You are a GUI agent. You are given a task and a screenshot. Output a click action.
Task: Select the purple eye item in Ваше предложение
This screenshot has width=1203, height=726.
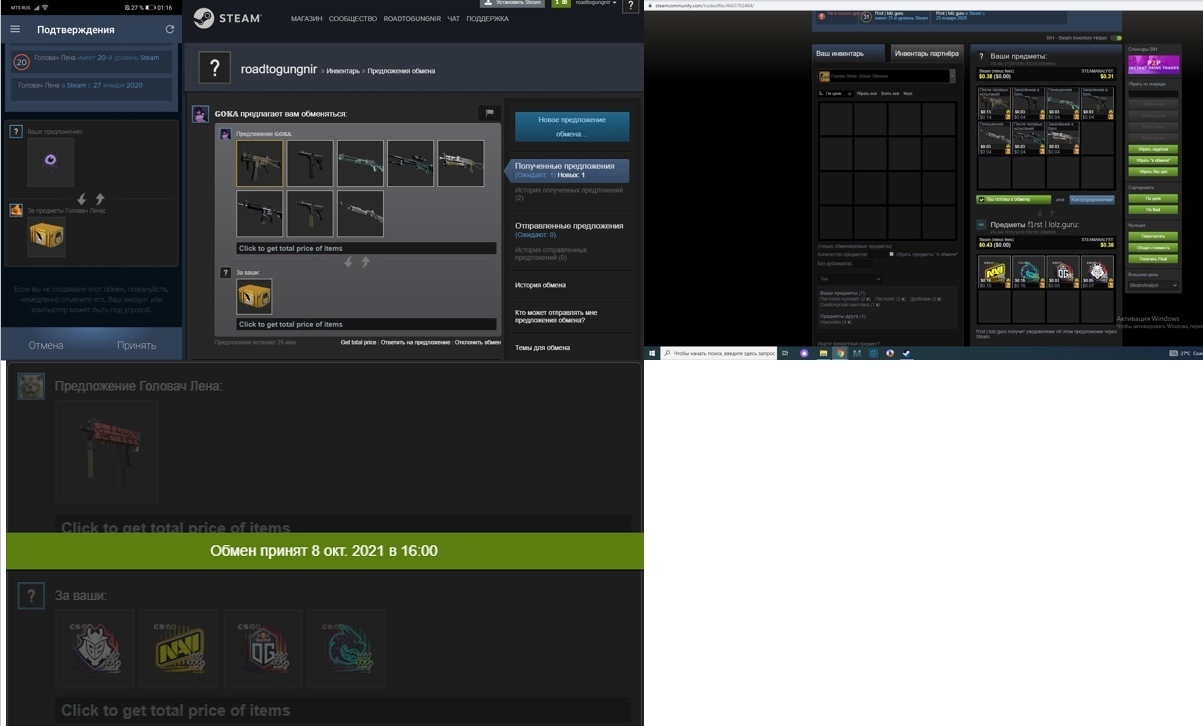coord(50,161)
